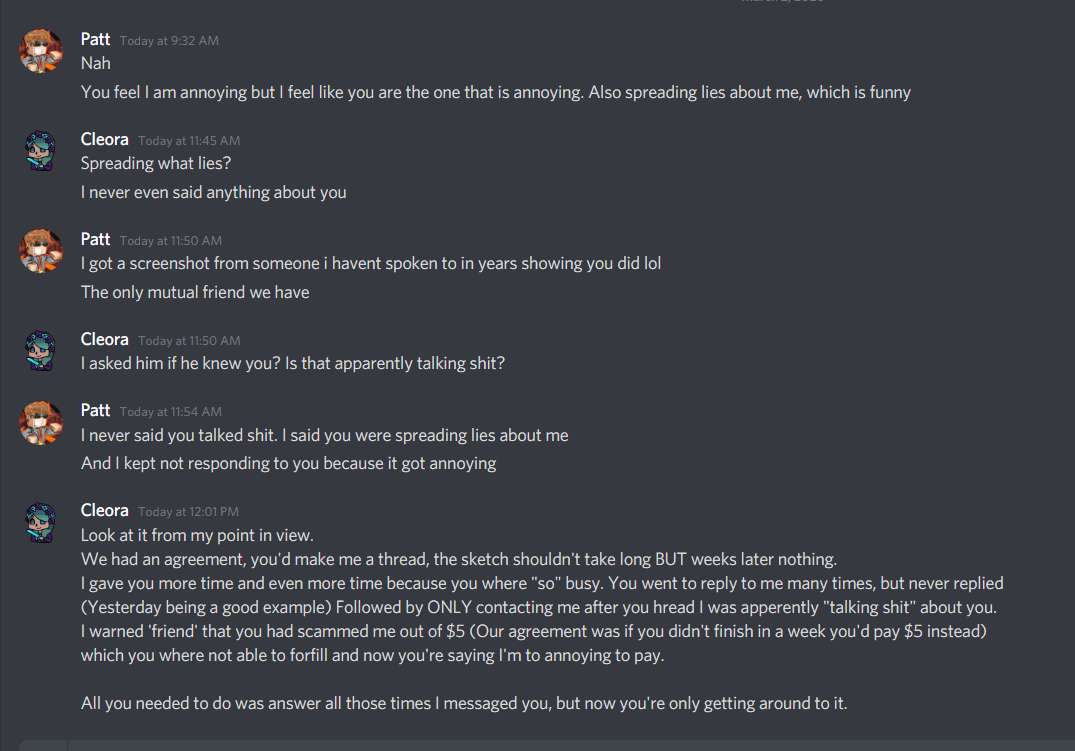Screen dimensions: 1075x751
Task: Click Cleora's username above 'Spreading what lies?'
Action: (x=104, y=139)
